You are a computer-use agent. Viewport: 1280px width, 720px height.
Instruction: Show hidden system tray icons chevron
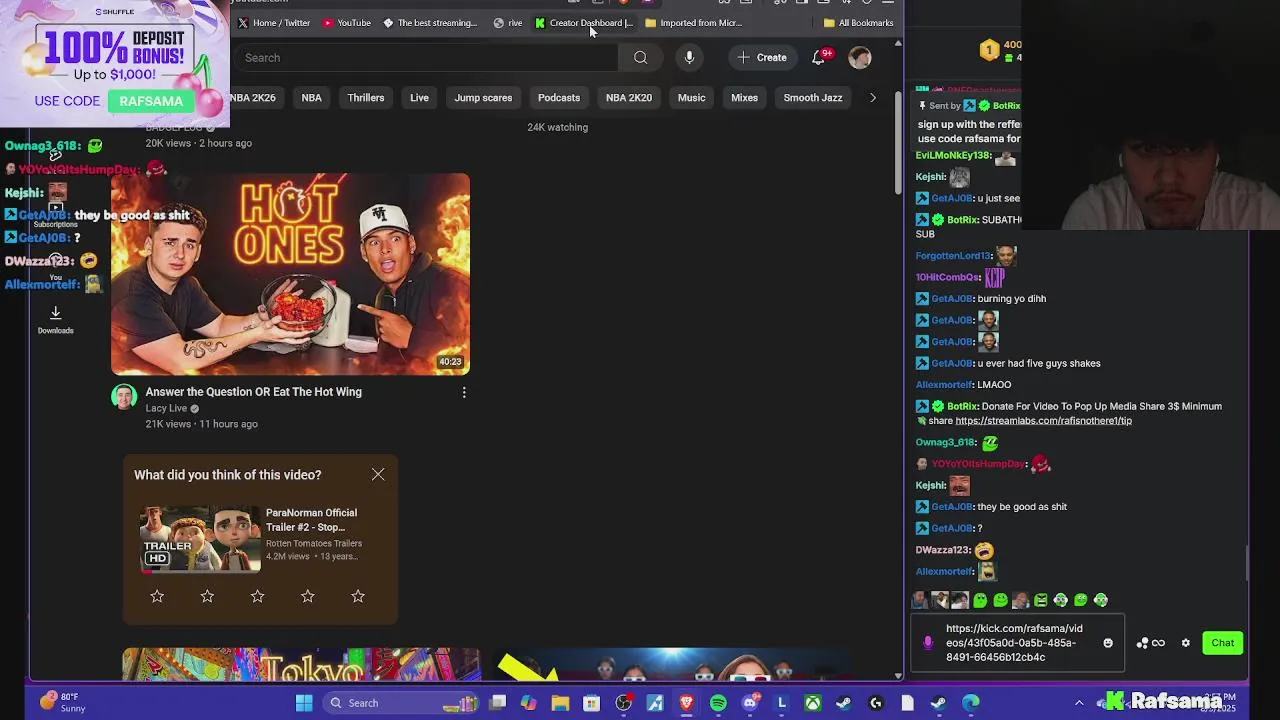[x=1079, y=703]
